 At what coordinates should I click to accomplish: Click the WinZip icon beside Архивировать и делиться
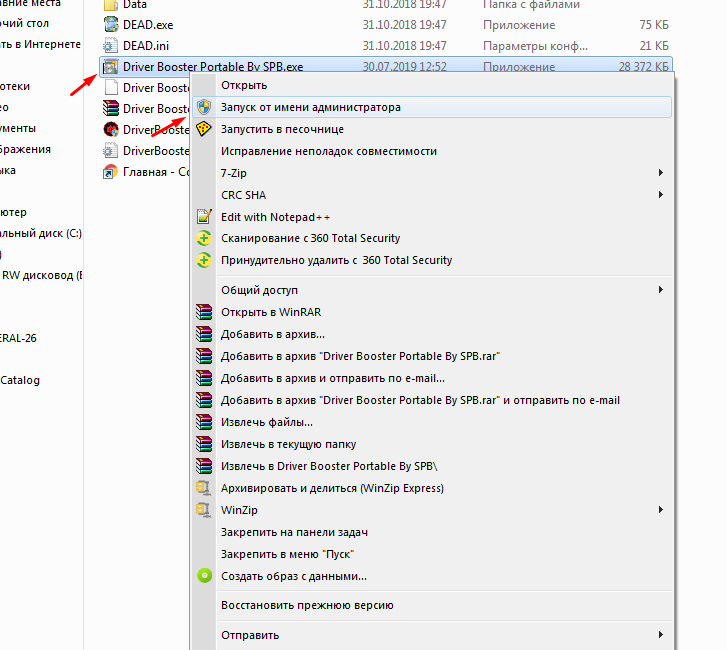click(x=204, y=488)
